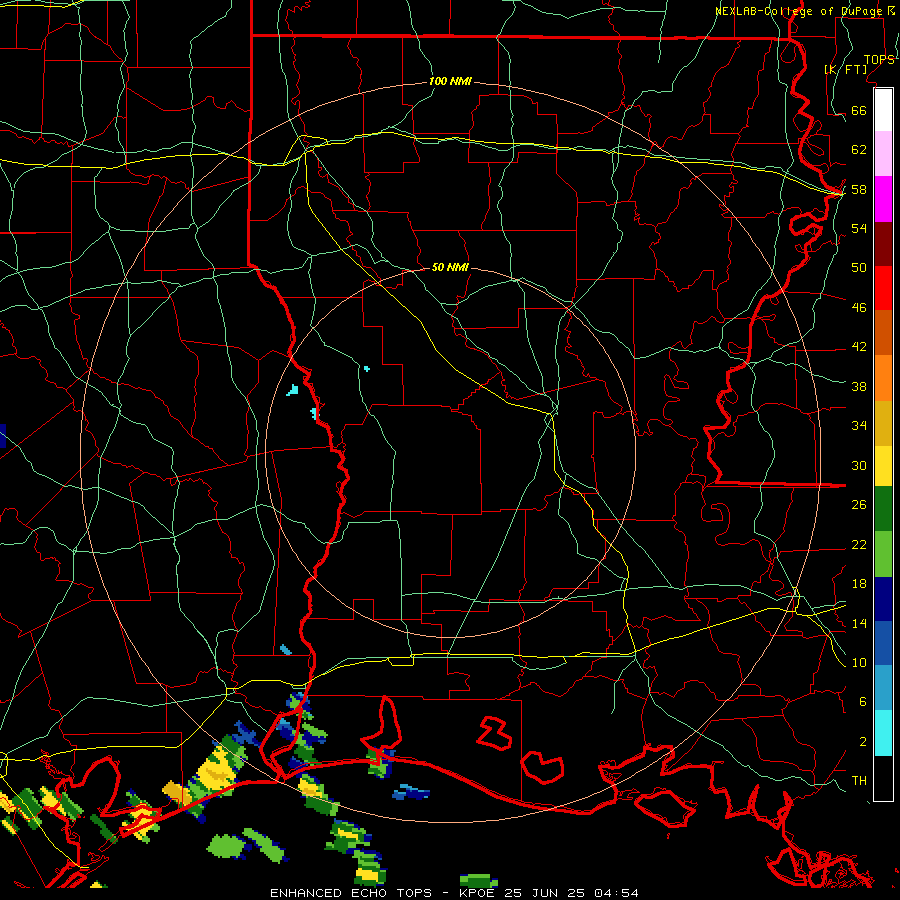The width and height of the screenshot is (900, 900).
Task: Select the cyan swatch near legend value 2
Action: (883, 733)
